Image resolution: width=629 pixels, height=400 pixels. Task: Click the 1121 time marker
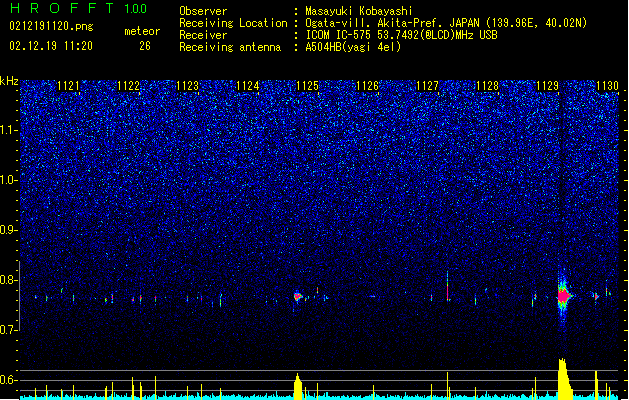pos(69,86)
